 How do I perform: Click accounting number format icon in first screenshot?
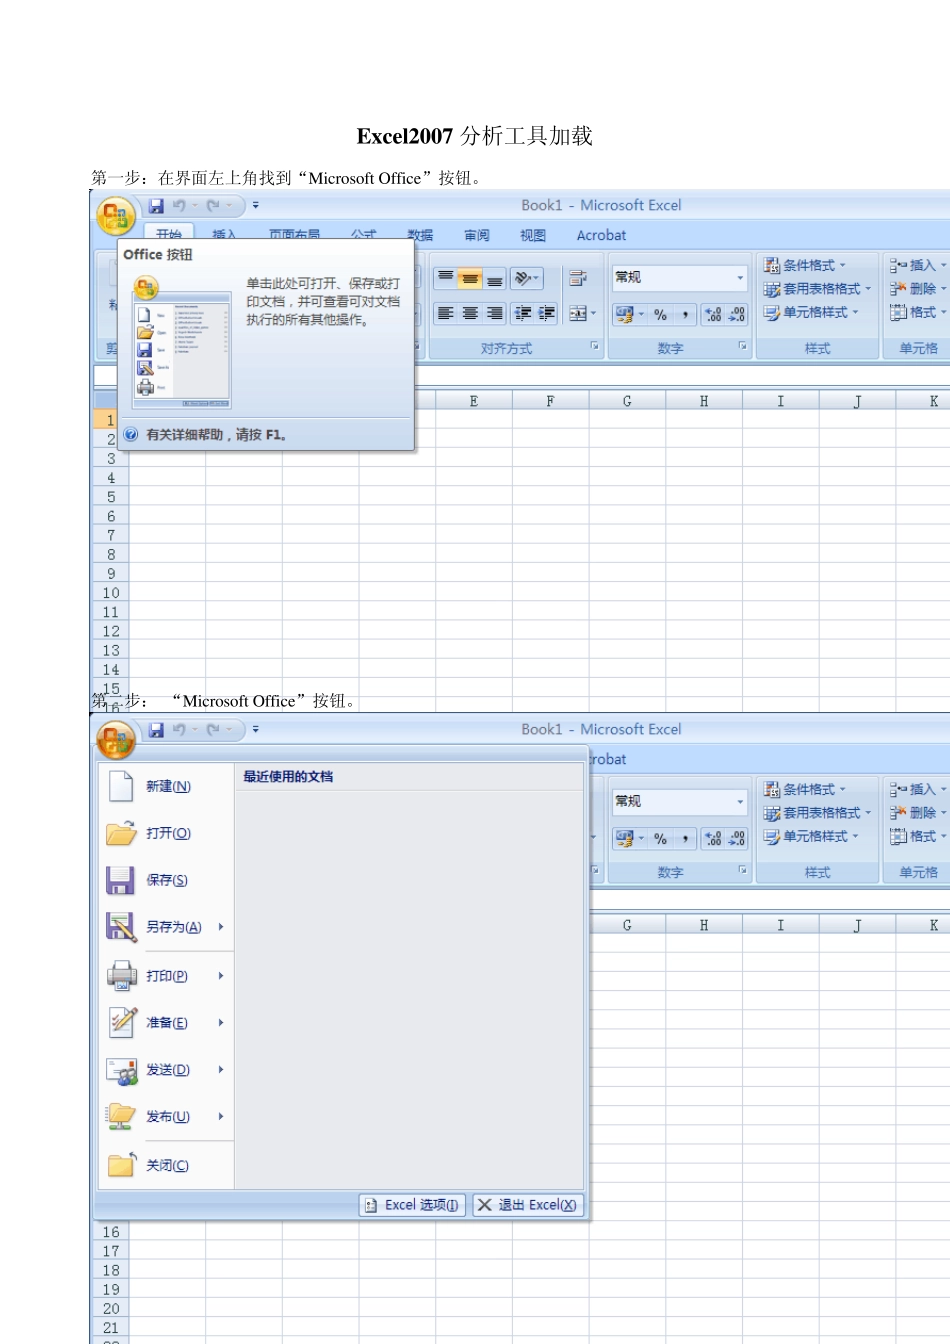[x=624, y=314]
